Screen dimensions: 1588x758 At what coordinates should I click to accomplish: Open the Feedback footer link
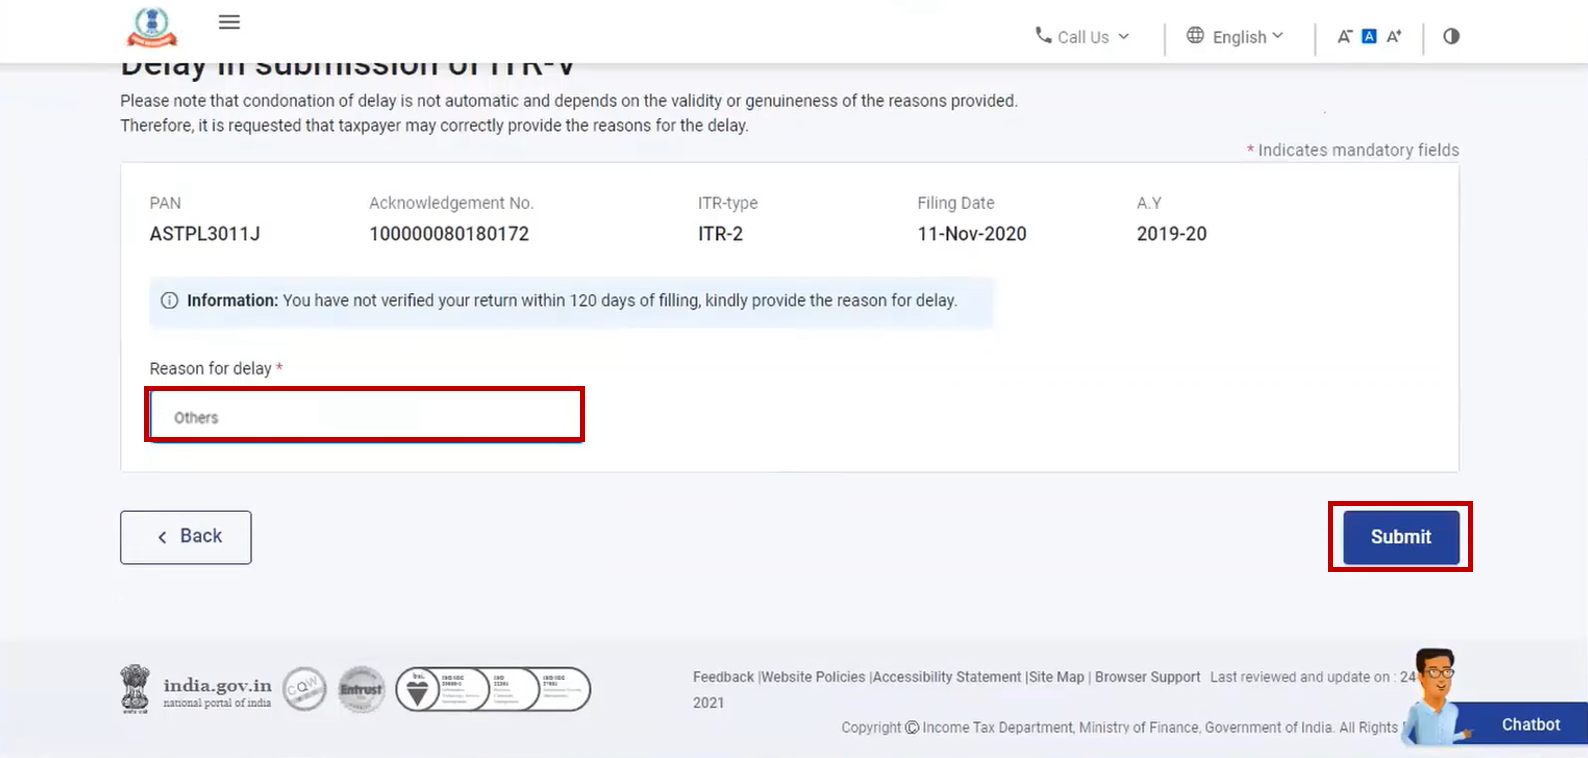(x=723, y=677)
